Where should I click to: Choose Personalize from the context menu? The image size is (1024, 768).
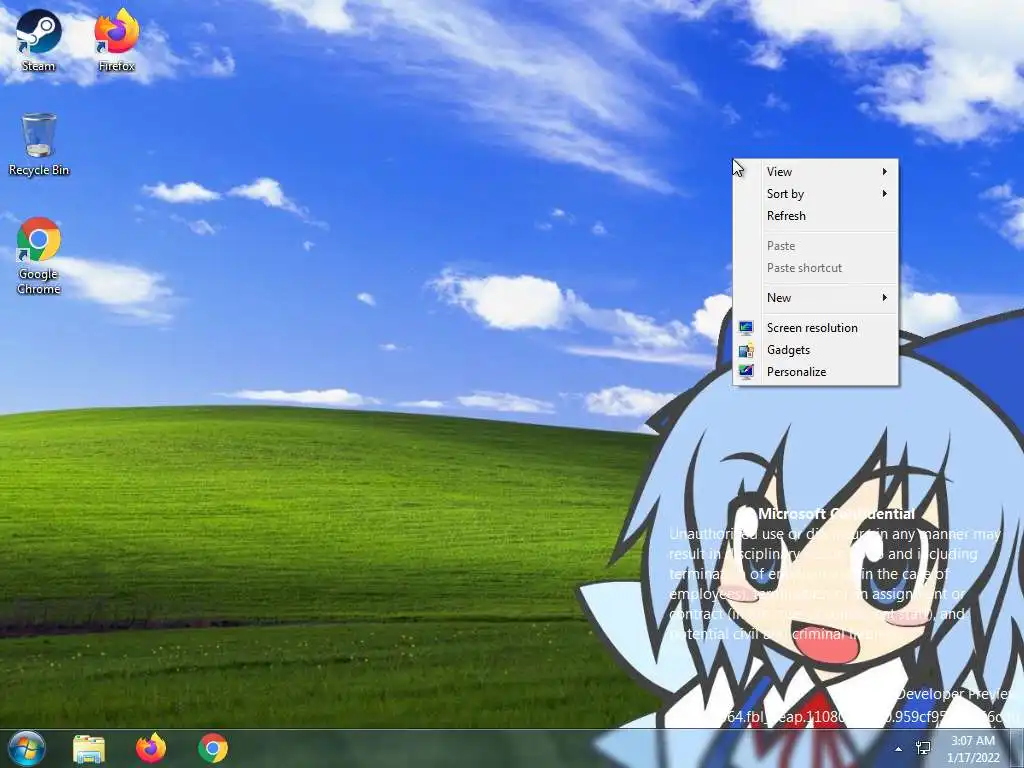(816, 372)
